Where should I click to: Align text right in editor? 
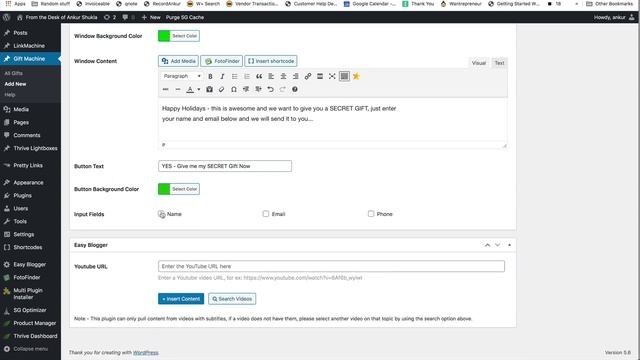[296, 76]
